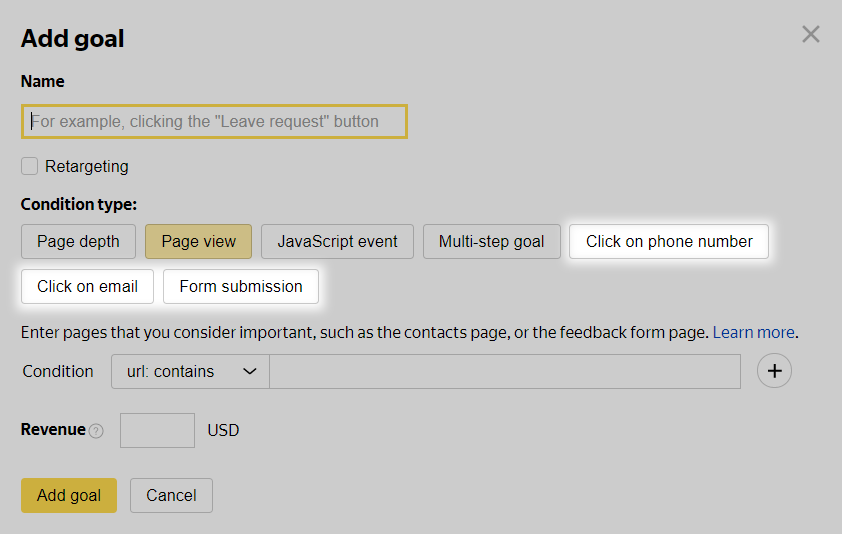Viewport: 842px width, 534px height.
Task: Select the Page view condition type
Action: (x=199, y=241)
